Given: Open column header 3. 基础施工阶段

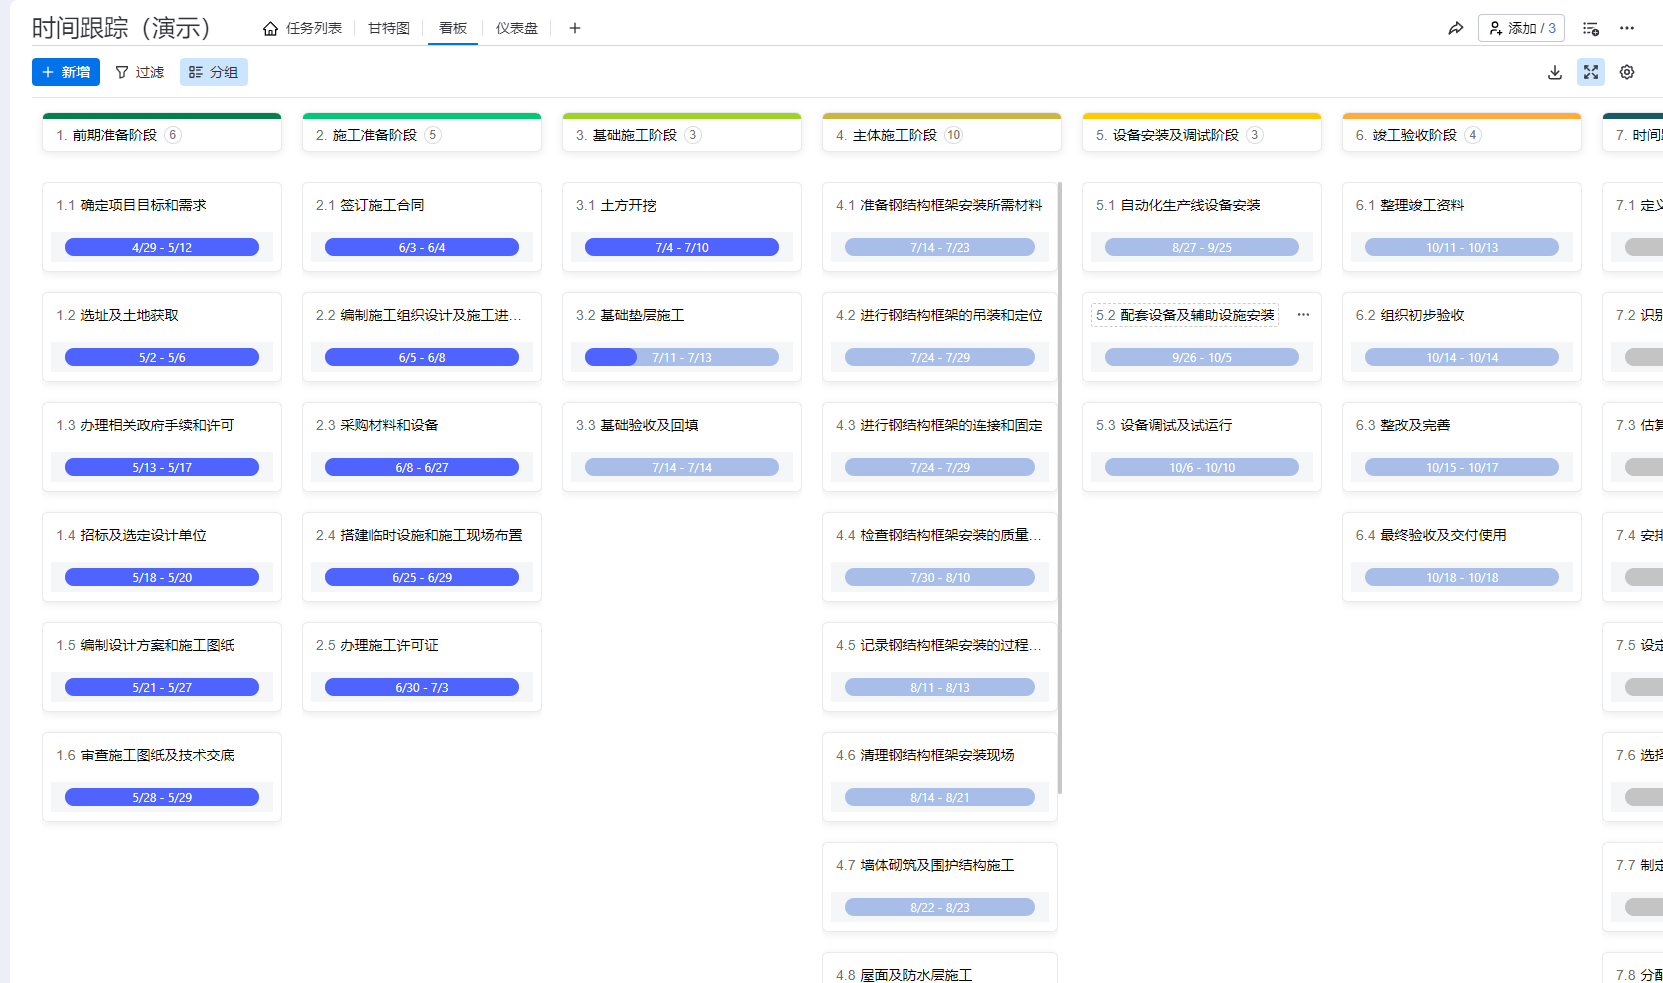Looking at the screenshot, I should coord(682,135).
